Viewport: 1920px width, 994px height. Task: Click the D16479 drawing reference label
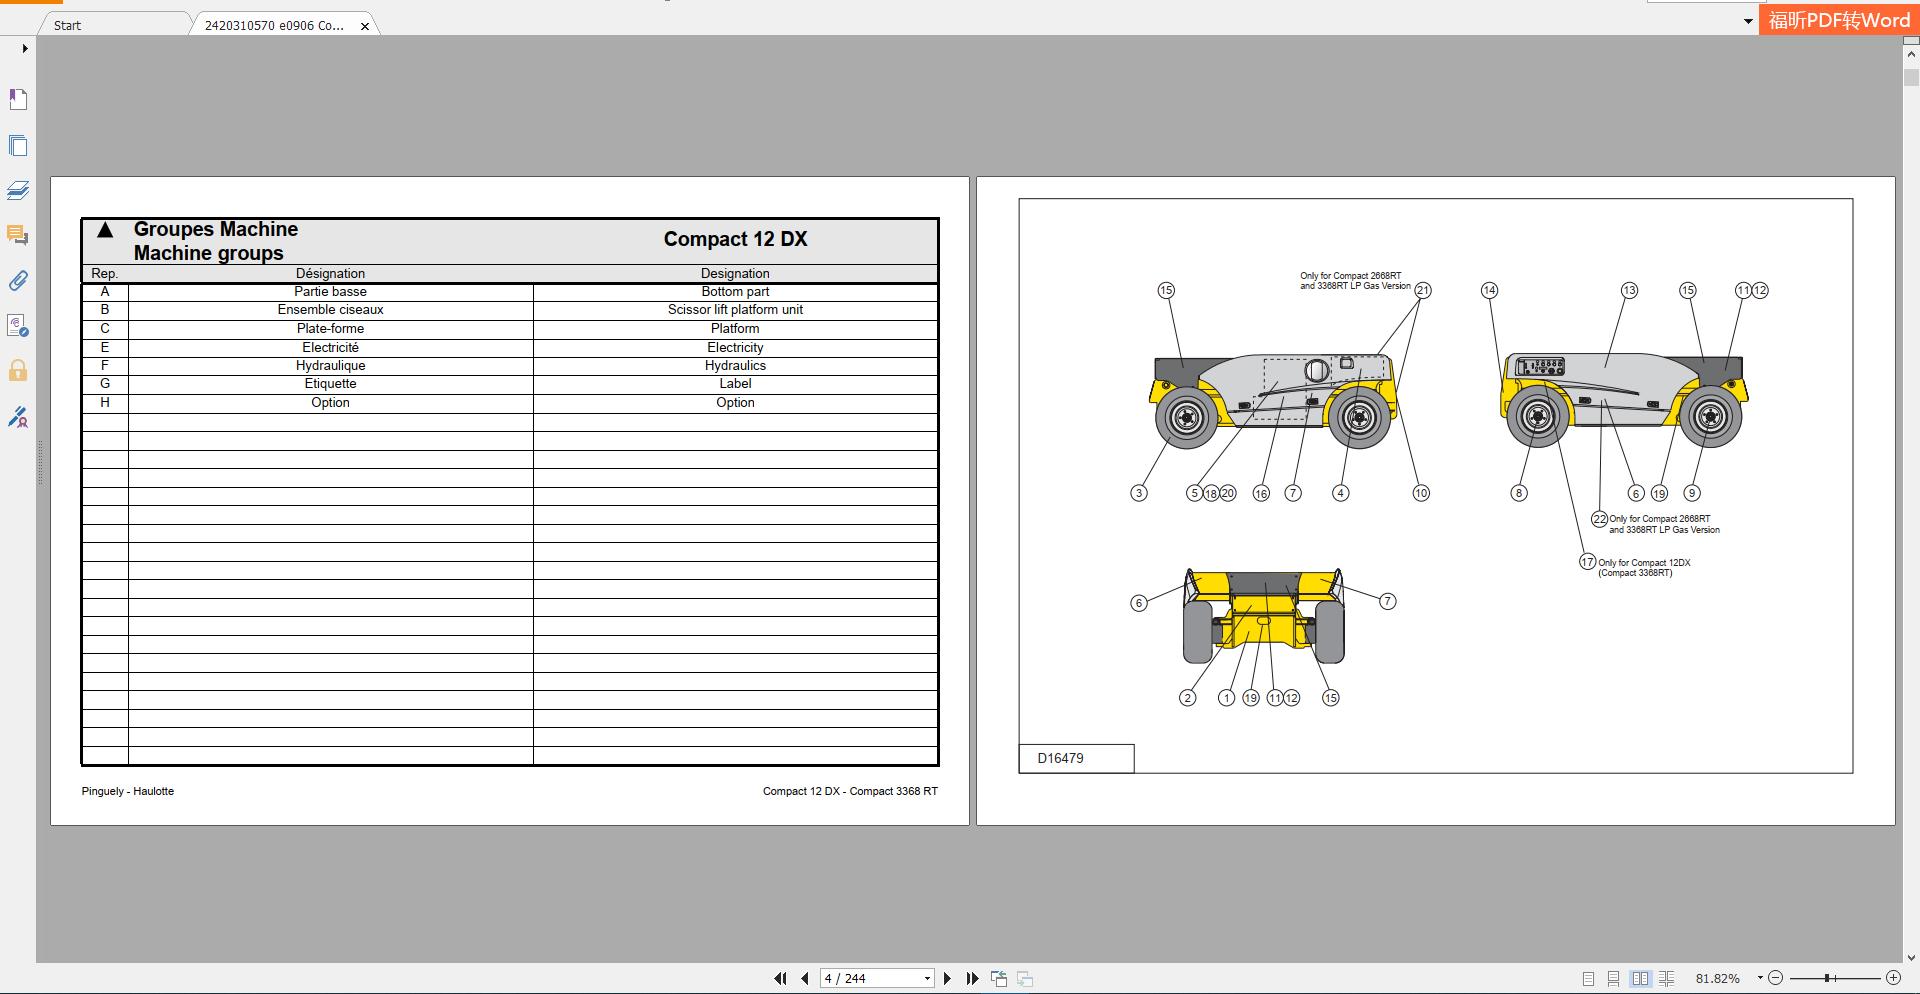(x=1060, y=758)
